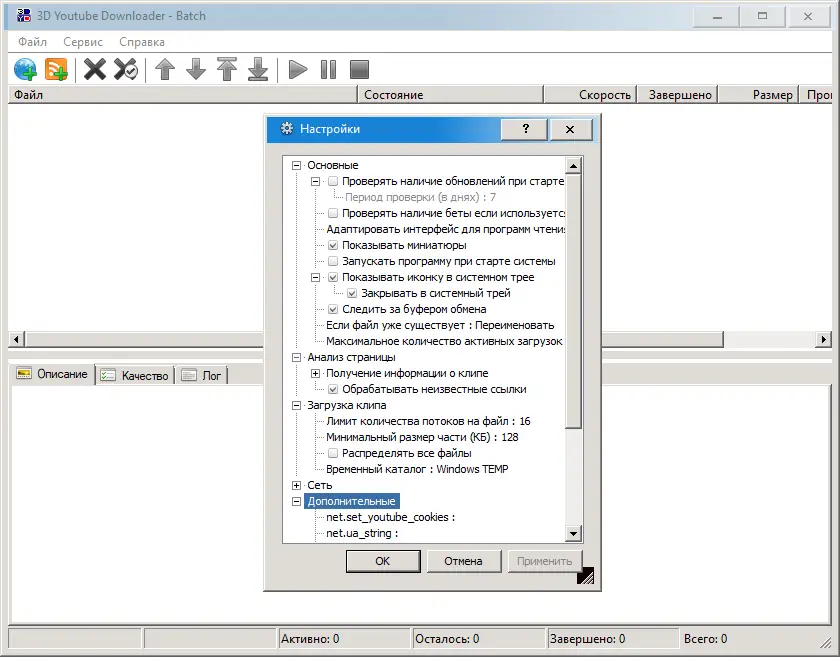Click the move down arrow icon
840x657 pixels.
(x=196, y=70)
